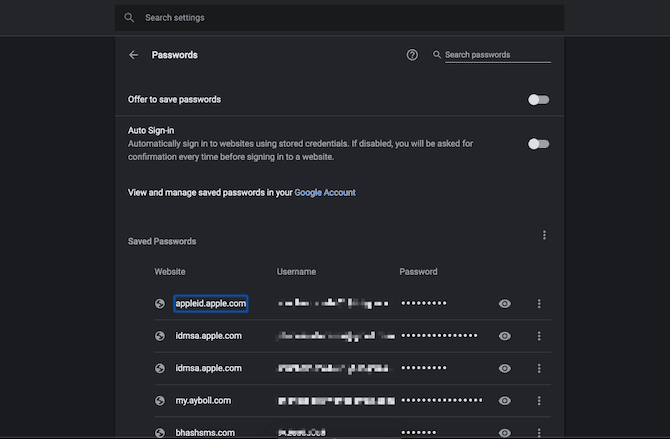The image size is (670, 439).
Task: Turn on the Auto Sign-in switch
Action: pos(539,144)
